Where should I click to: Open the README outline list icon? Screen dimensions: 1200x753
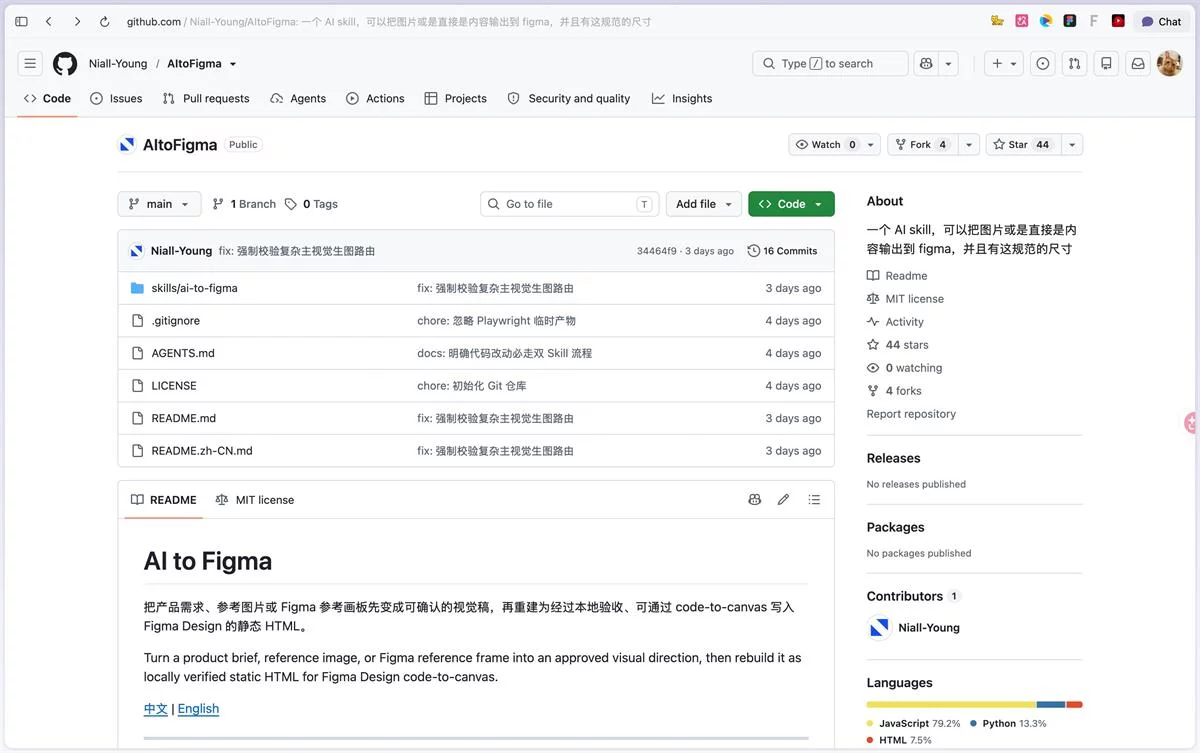click(814, 499)
